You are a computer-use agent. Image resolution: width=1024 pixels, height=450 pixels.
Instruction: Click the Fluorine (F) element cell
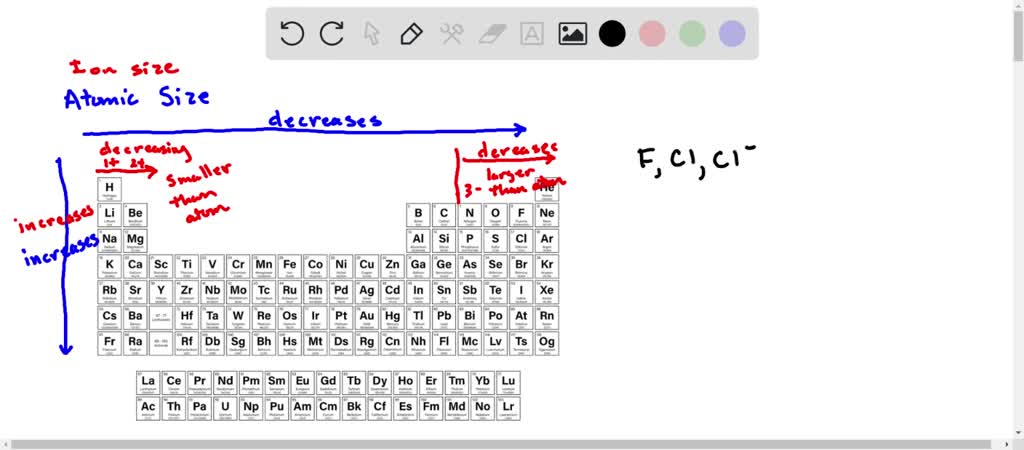point(521,215)
